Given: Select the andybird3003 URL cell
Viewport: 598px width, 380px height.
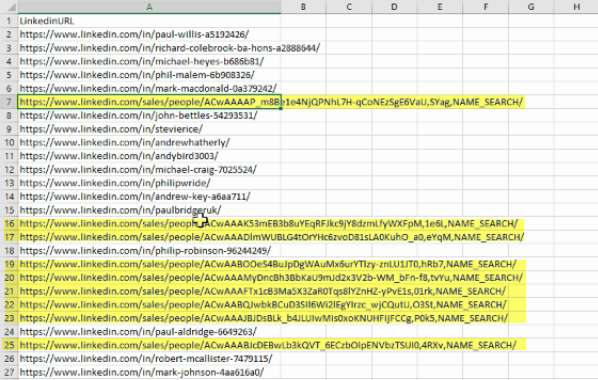Looking at the screenshot, I should 149,156.
